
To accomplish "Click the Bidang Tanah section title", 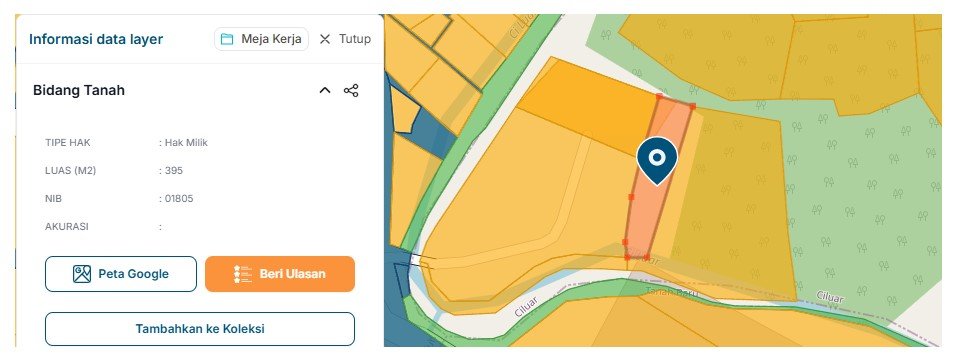I will coord(79,90).
